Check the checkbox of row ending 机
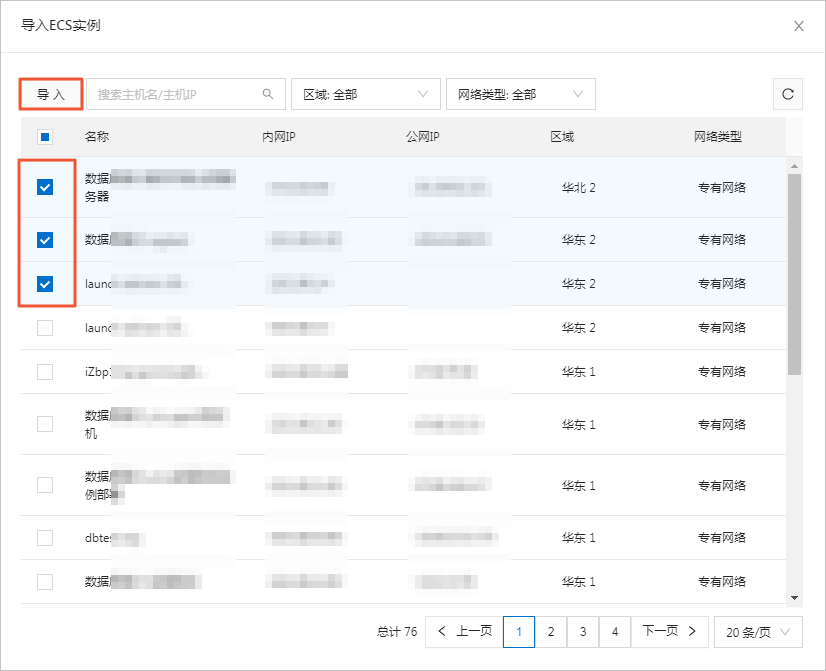The width and height of the screenshot is (826, 671). click(x=45, y=424)
